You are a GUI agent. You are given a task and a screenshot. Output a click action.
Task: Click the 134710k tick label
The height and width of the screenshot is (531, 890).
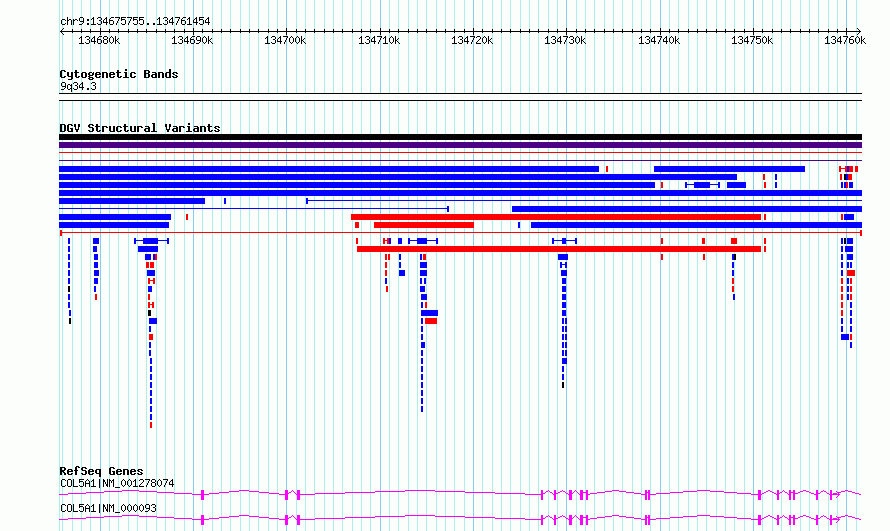click(379, 40)
